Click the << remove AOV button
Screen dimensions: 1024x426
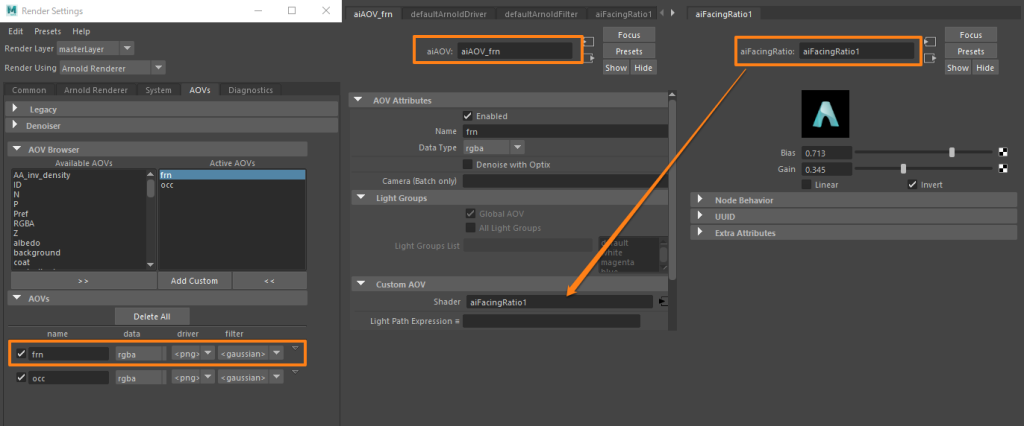point(269,281)
